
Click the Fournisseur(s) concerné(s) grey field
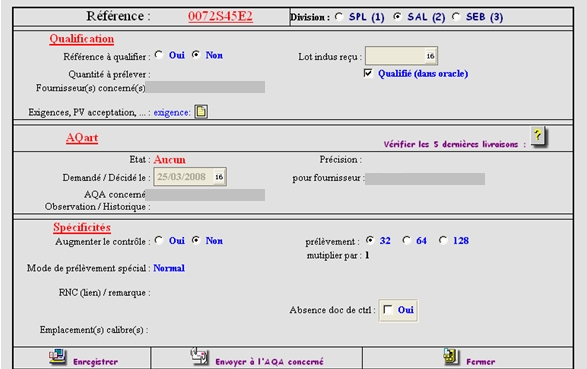205,87
